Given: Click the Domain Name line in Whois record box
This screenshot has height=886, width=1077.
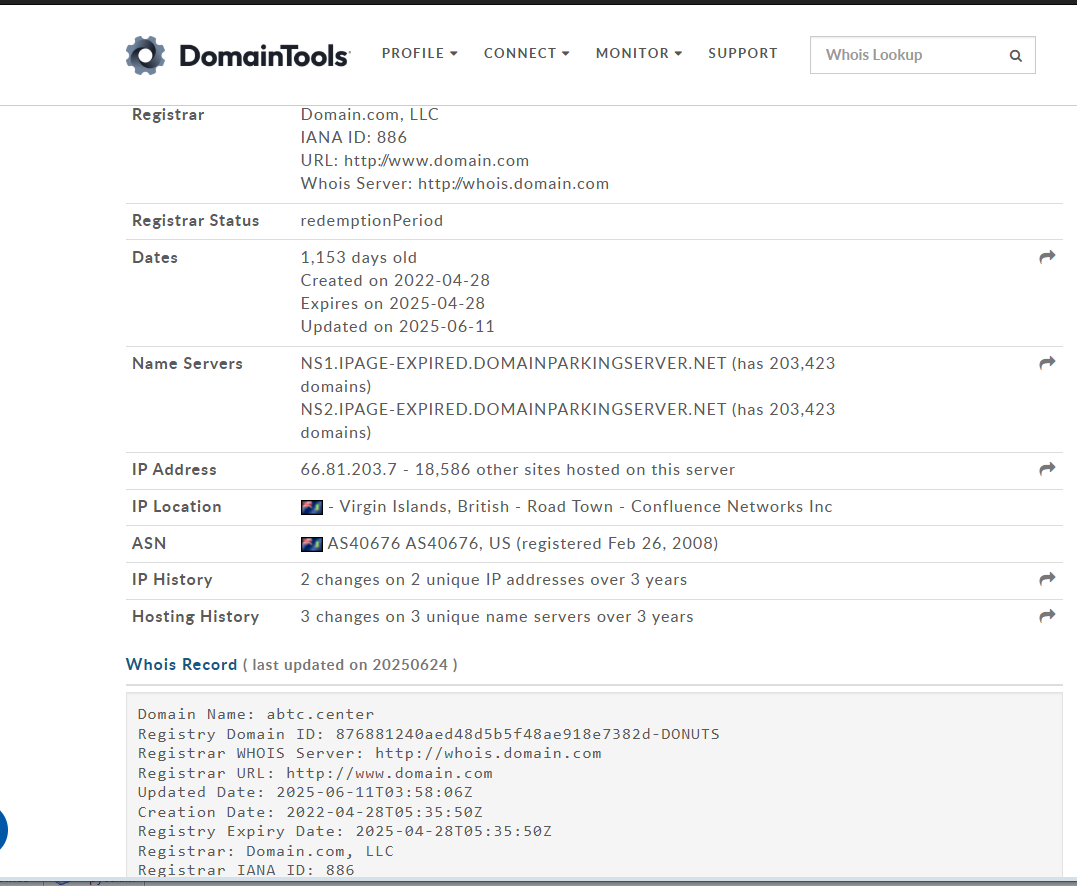Looking at the screenshot, I should point(256,715).
